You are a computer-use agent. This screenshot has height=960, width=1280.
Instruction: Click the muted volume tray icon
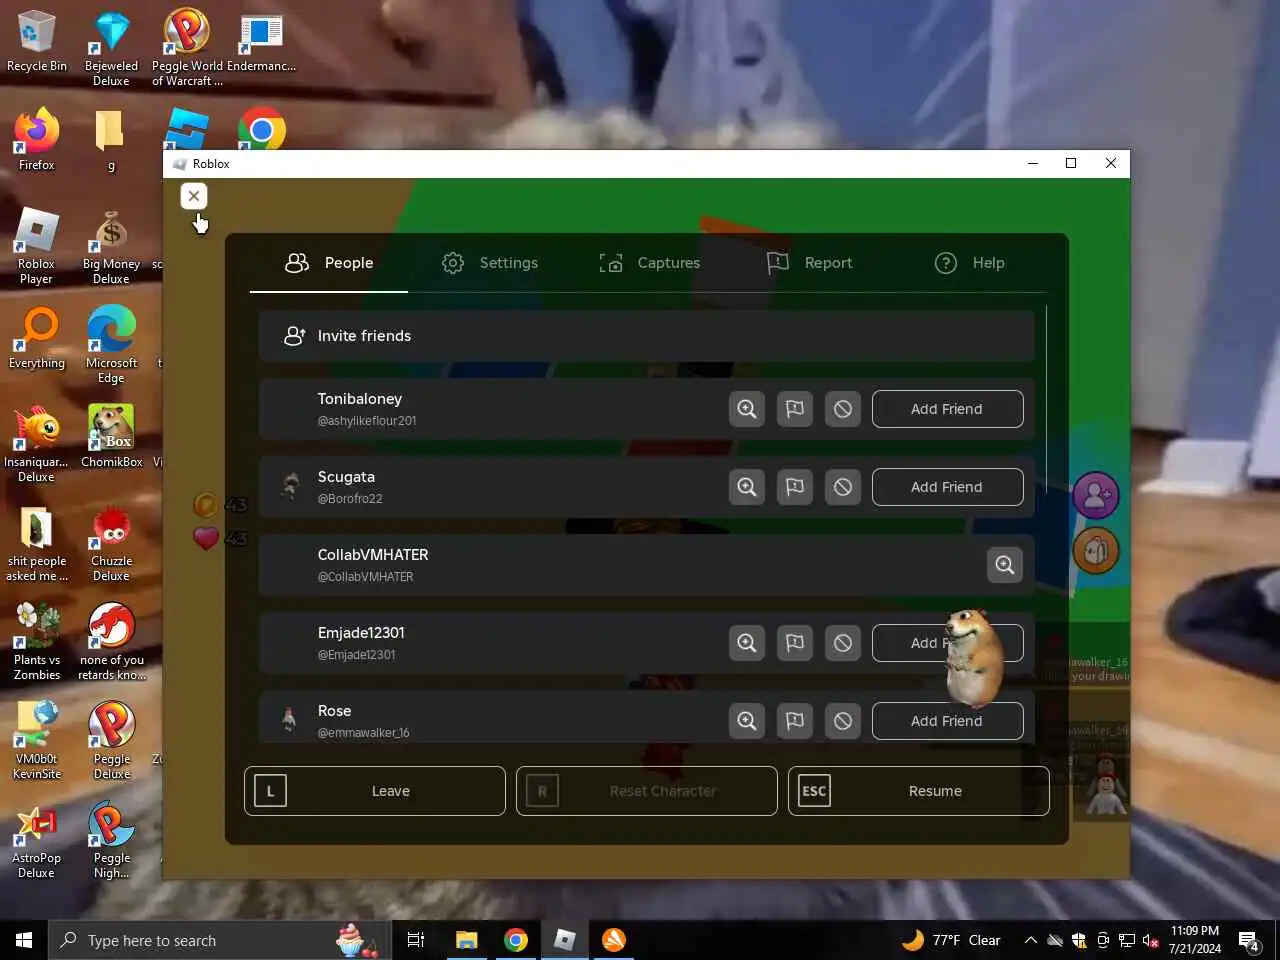point(1151,940)
